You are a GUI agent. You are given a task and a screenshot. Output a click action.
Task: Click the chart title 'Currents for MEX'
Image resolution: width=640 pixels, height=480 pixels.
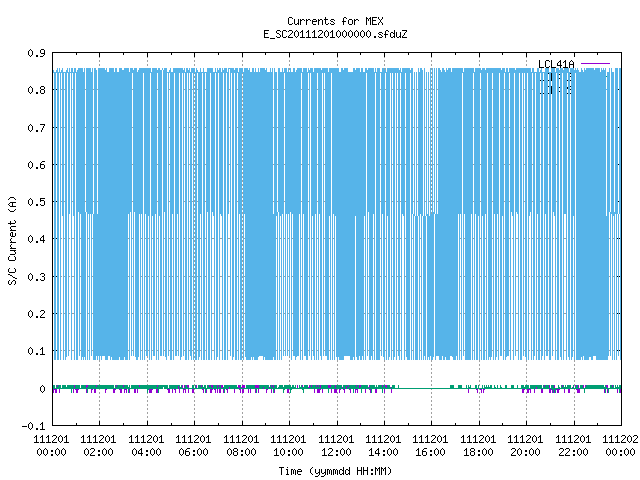pos(335,21)
